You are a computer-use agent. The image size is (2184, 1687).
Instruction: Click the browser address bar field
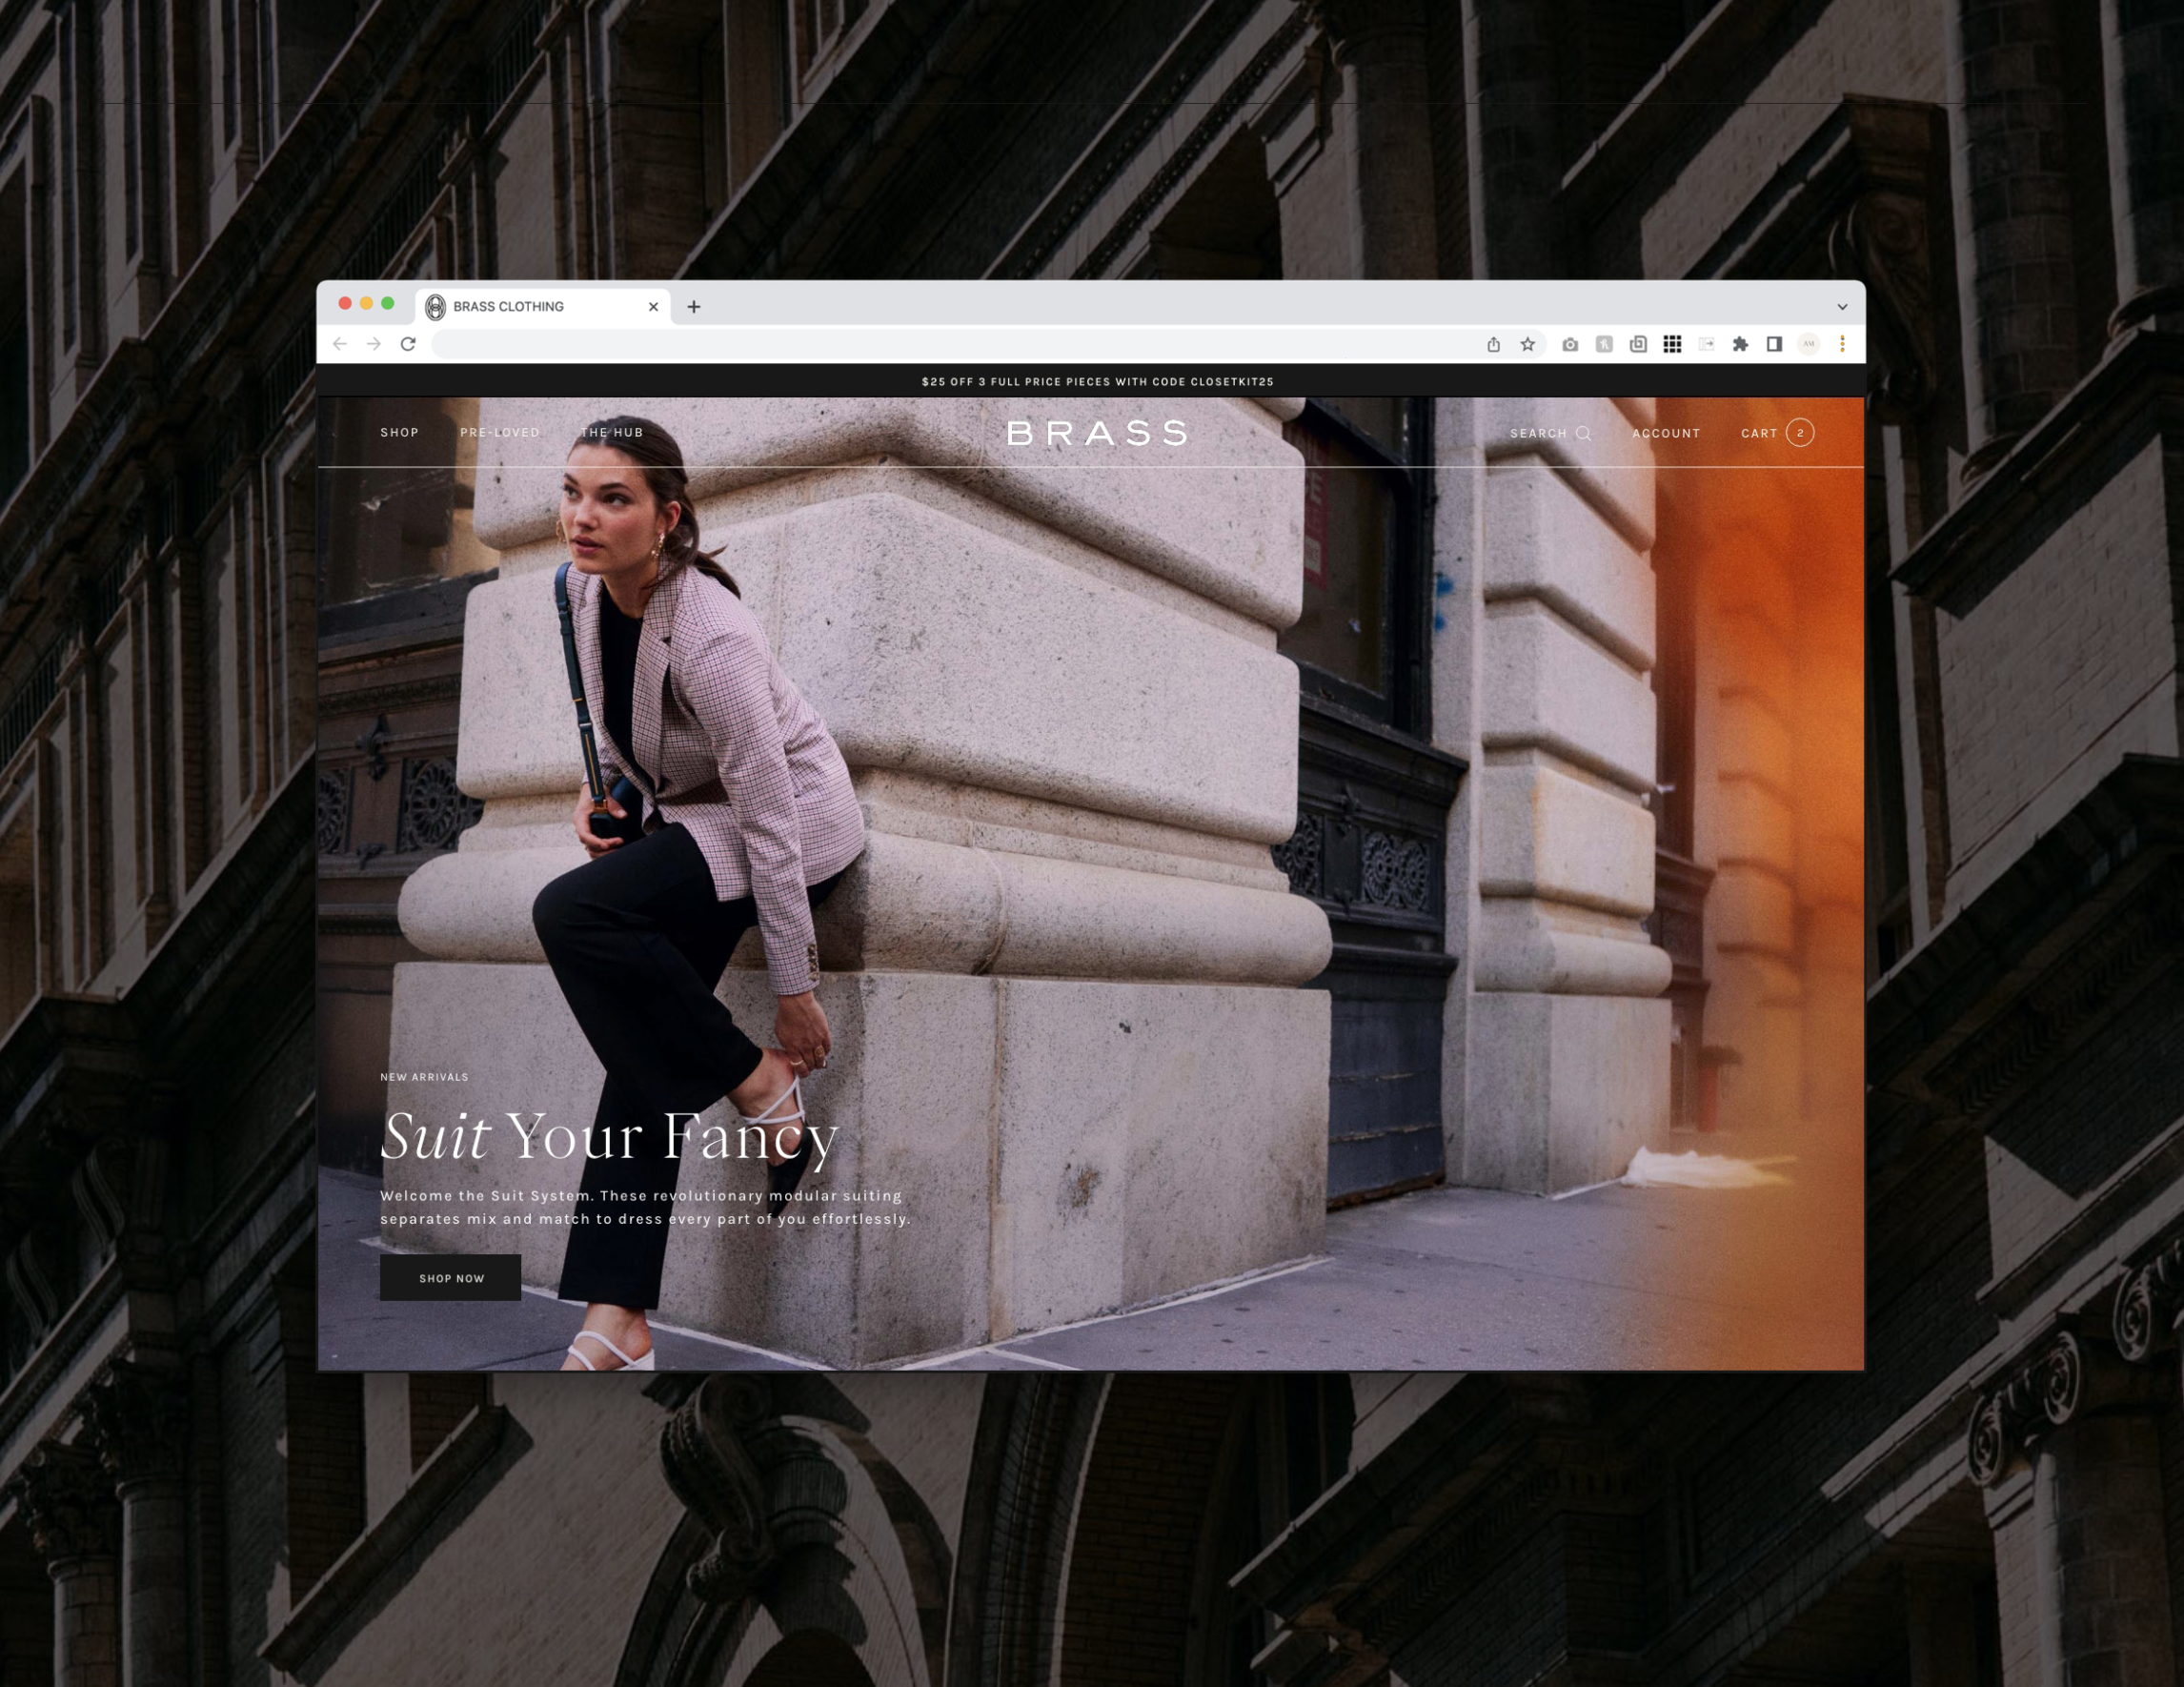click(950, 344)
